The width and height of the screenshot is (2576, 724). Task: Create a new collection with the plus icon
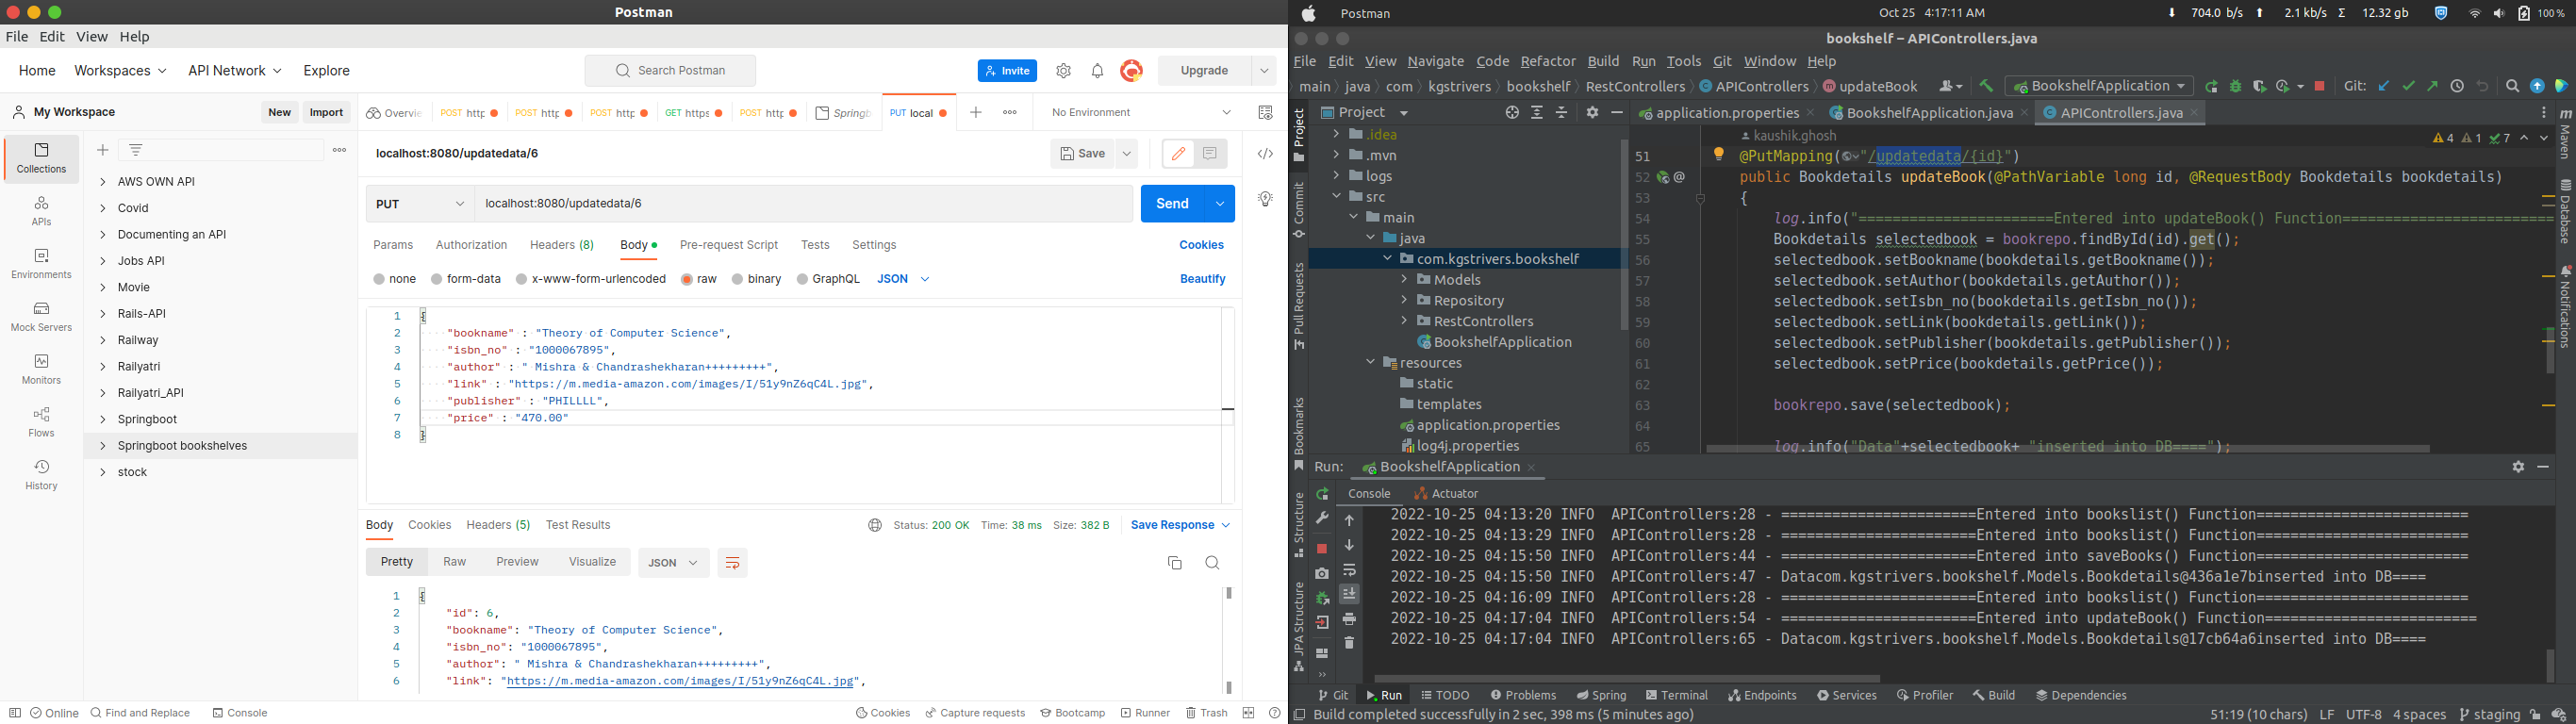[102, 150]
